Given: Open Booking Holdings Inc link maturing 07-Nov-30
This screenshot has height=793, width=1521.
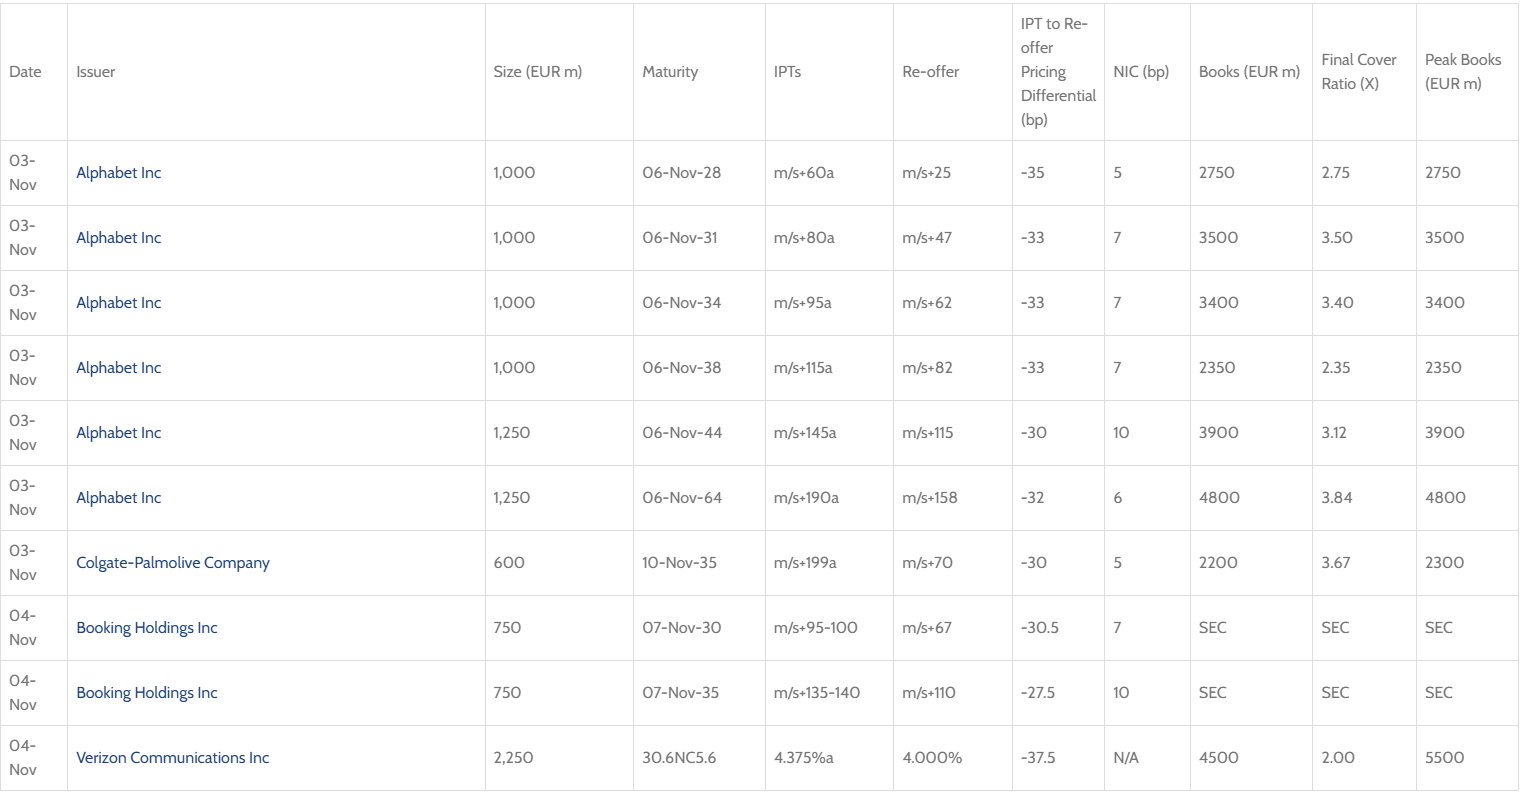Looking at the screenshot, I should [147, 628].
